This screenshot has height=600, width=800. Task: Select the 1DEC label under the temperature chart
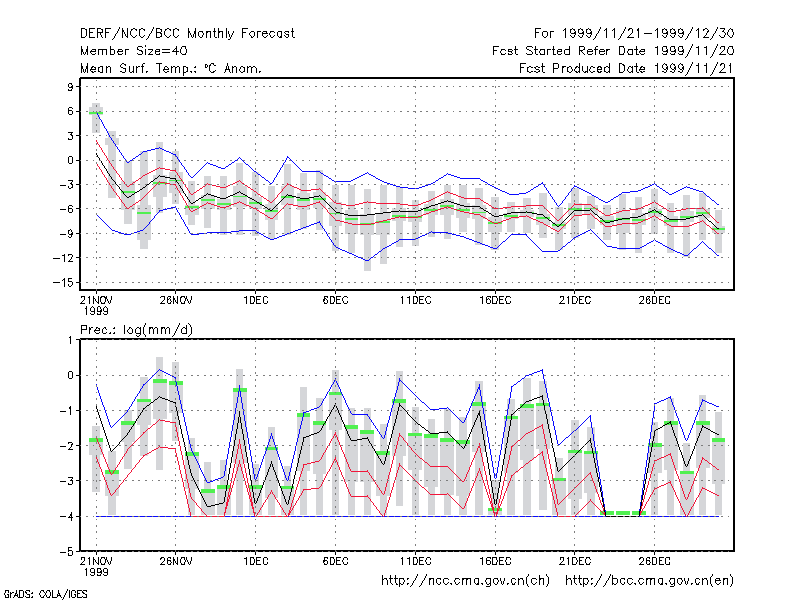pos(255,300)
